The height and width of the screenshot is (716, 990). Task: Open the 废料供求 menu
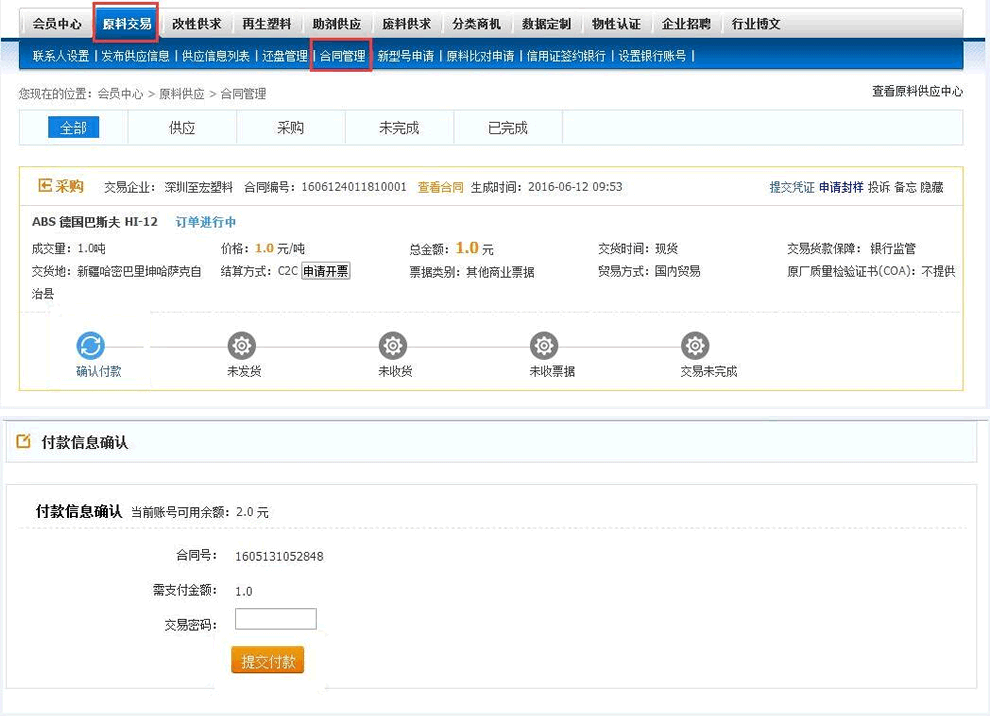pos(407,24)
